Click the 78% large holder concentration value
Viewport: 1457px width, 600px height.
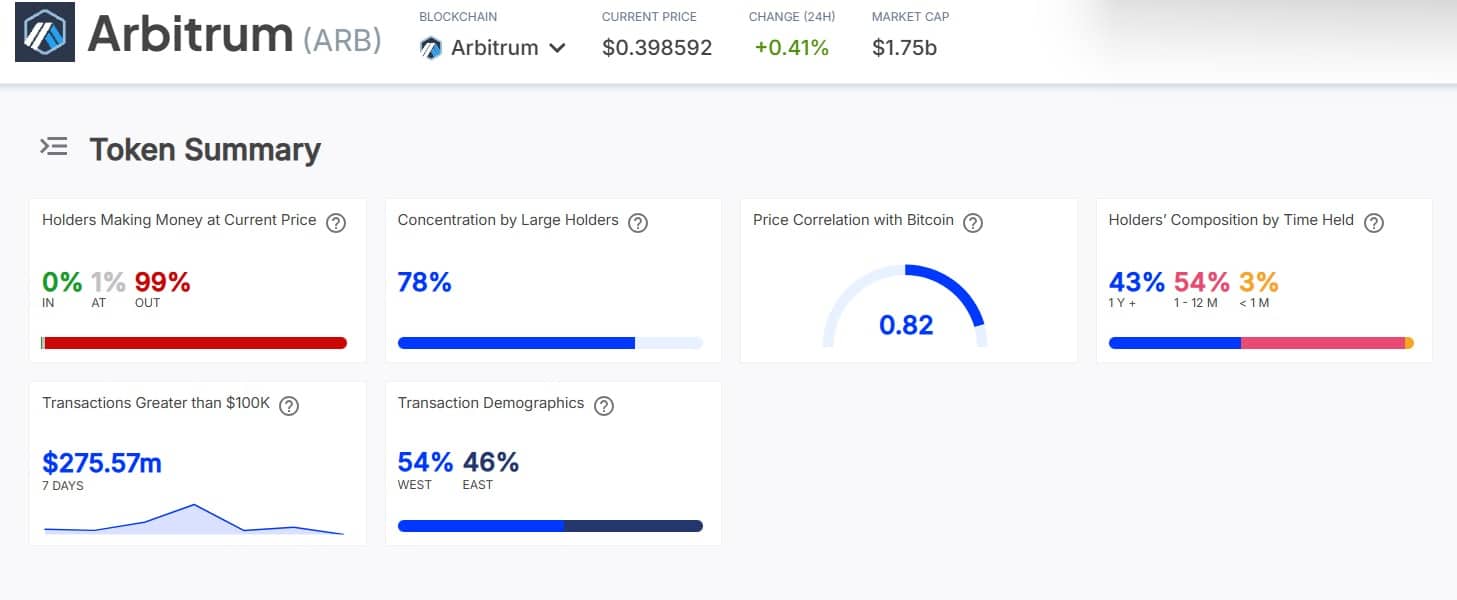425,283
